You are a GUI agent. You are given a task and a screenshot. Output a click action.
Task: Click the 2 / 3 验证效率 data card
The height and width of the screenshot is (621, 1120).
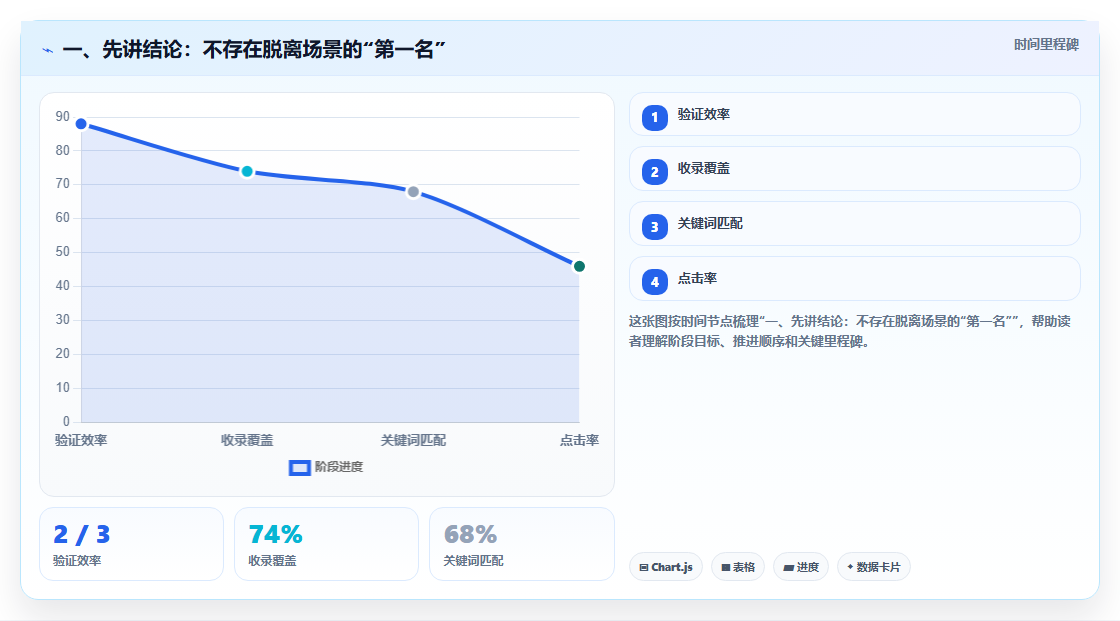point(131,545)
